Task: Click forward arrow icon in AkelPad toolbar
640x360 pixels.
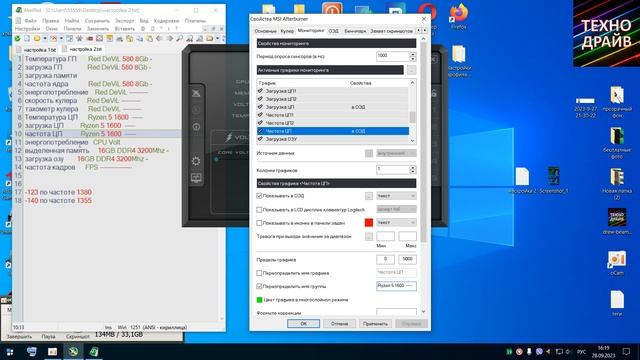Action: pos(169,39)
